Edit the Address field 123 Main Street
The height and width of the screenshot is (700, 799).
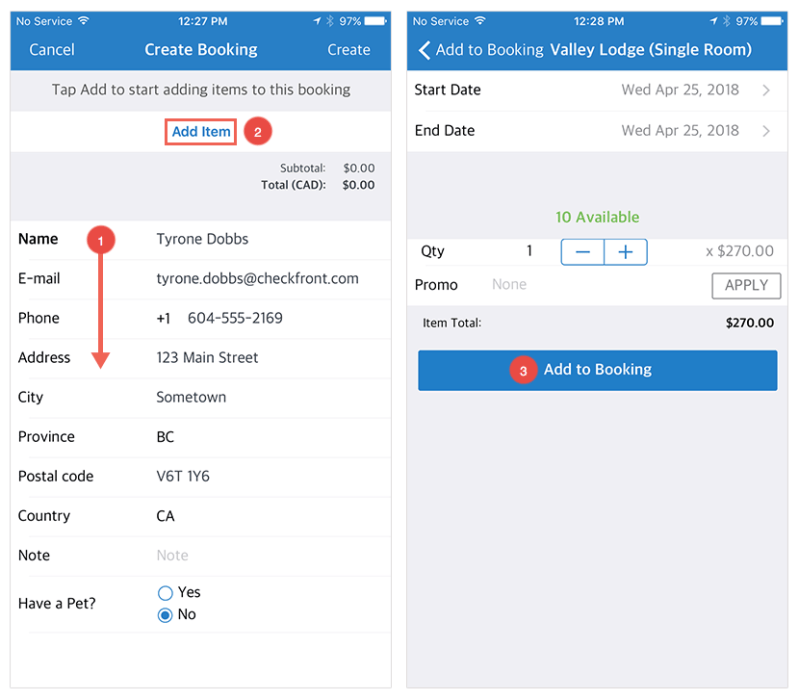tap(207, 358)
